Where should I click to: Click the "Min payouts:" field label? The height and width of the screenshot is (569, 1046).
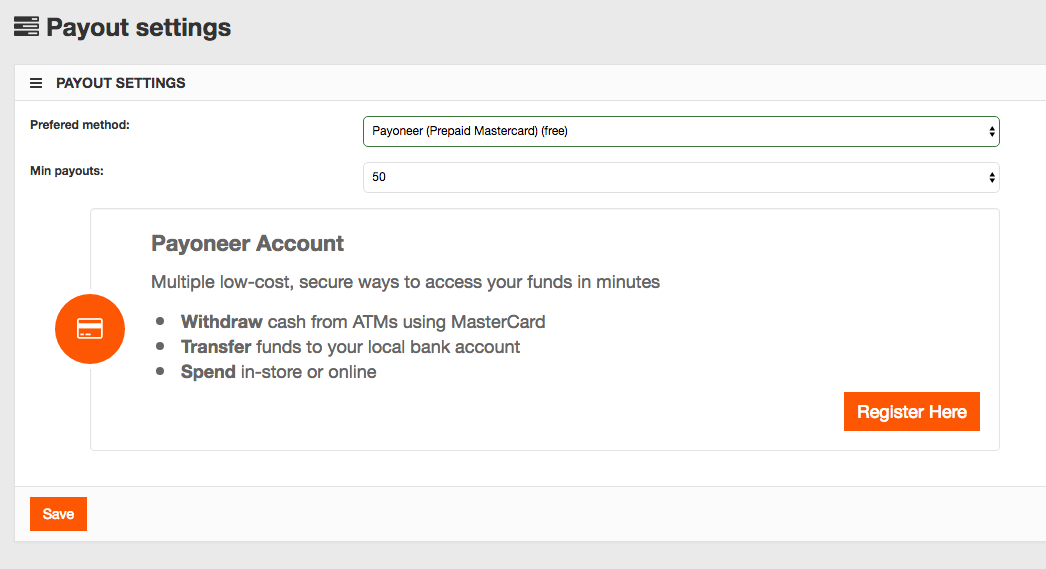point(67,171)
